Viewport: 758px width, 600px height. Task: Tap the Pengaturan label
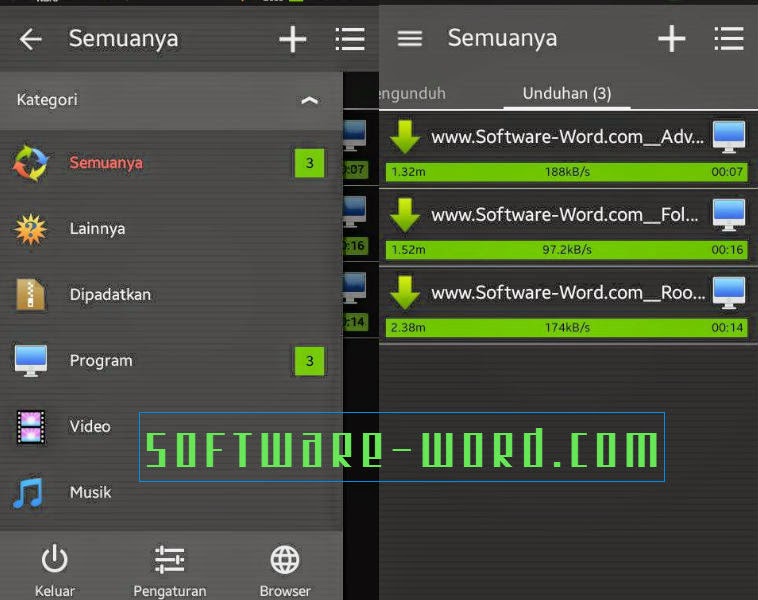tap(170, 591)
